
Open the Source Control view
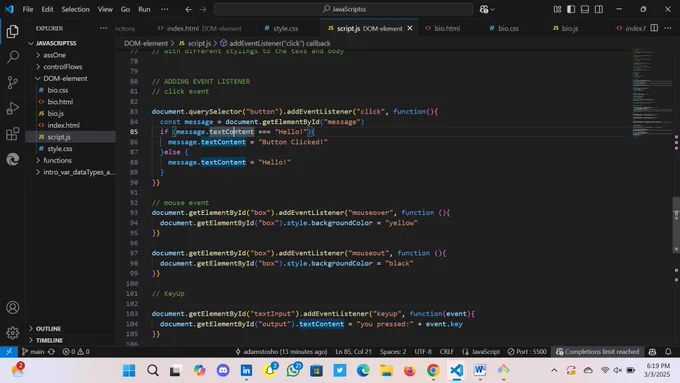pyautogui.click(x=13, y=82)
